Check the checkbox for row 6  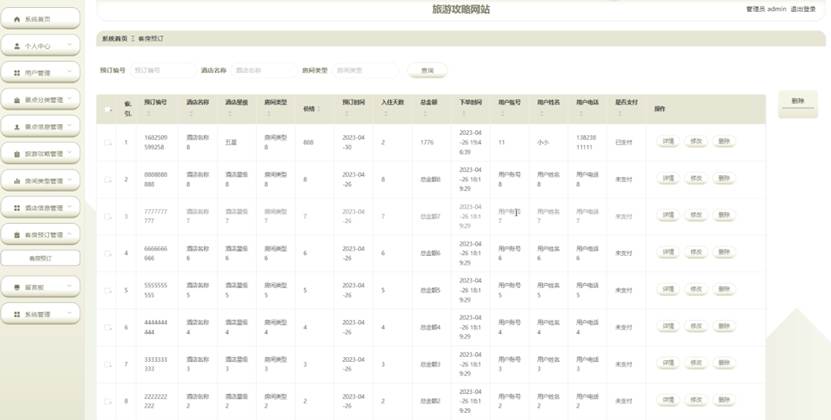(108, 327)
